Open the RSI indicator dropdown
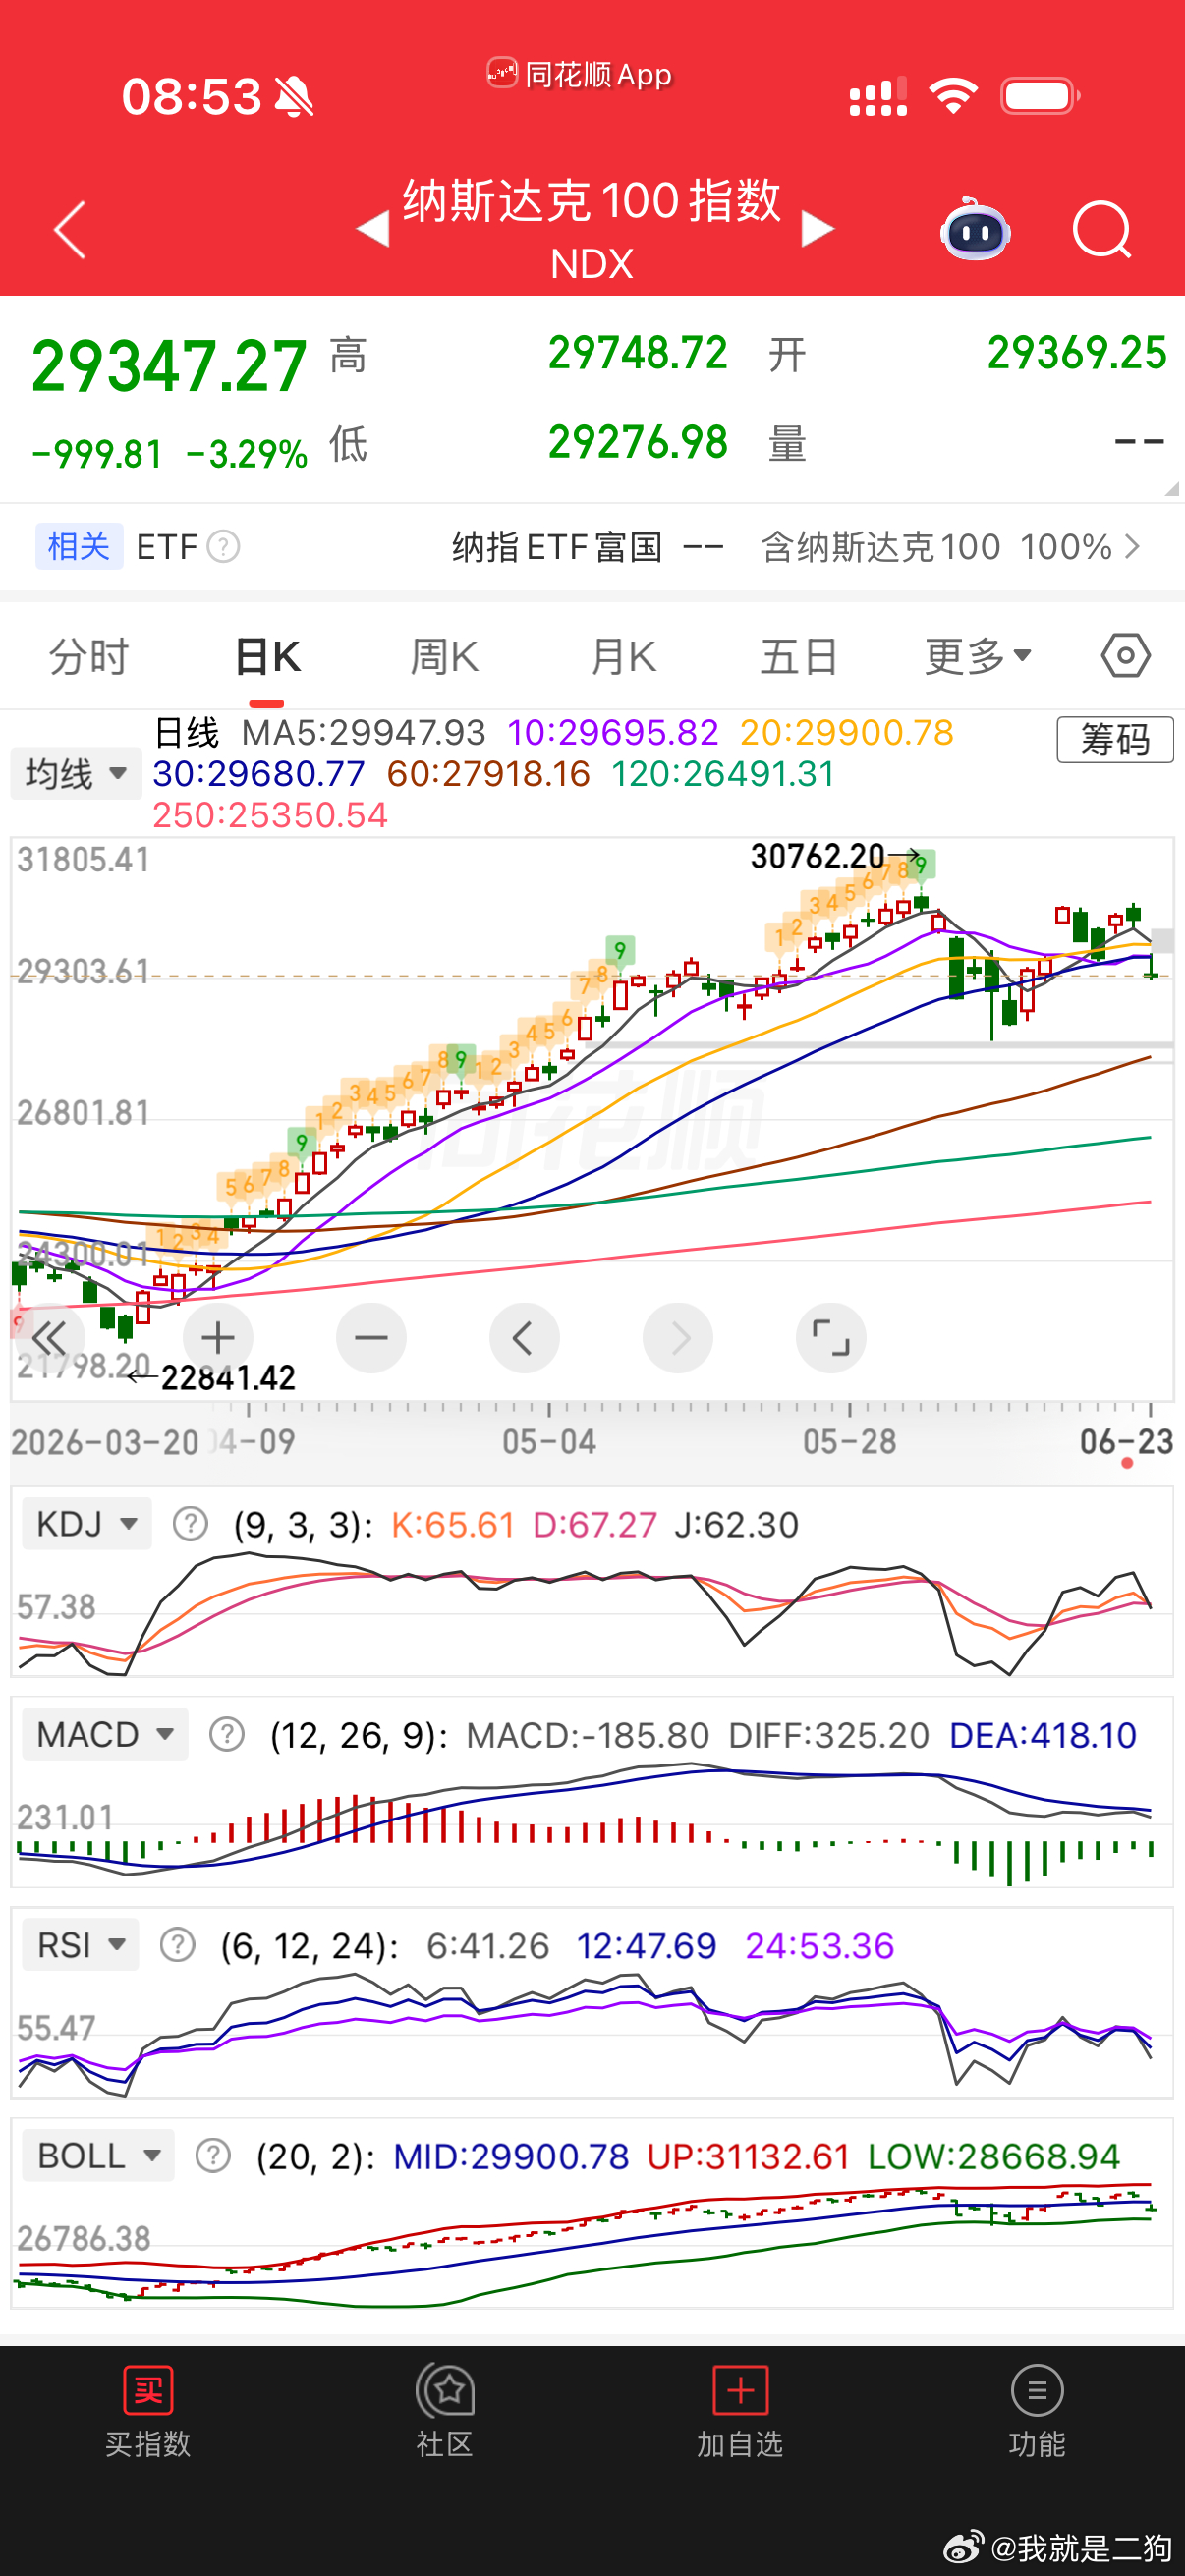 click(x=81, y=1944)
